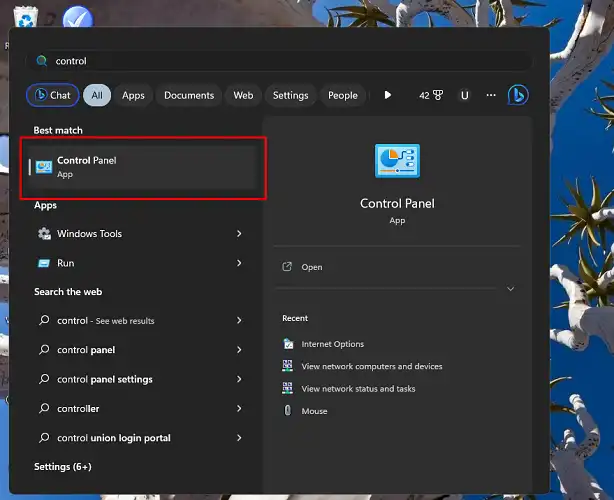This screenshot has height=500, width=614.
Task: Switch to the Settings filter tab
Action: [x=291, y=95]
